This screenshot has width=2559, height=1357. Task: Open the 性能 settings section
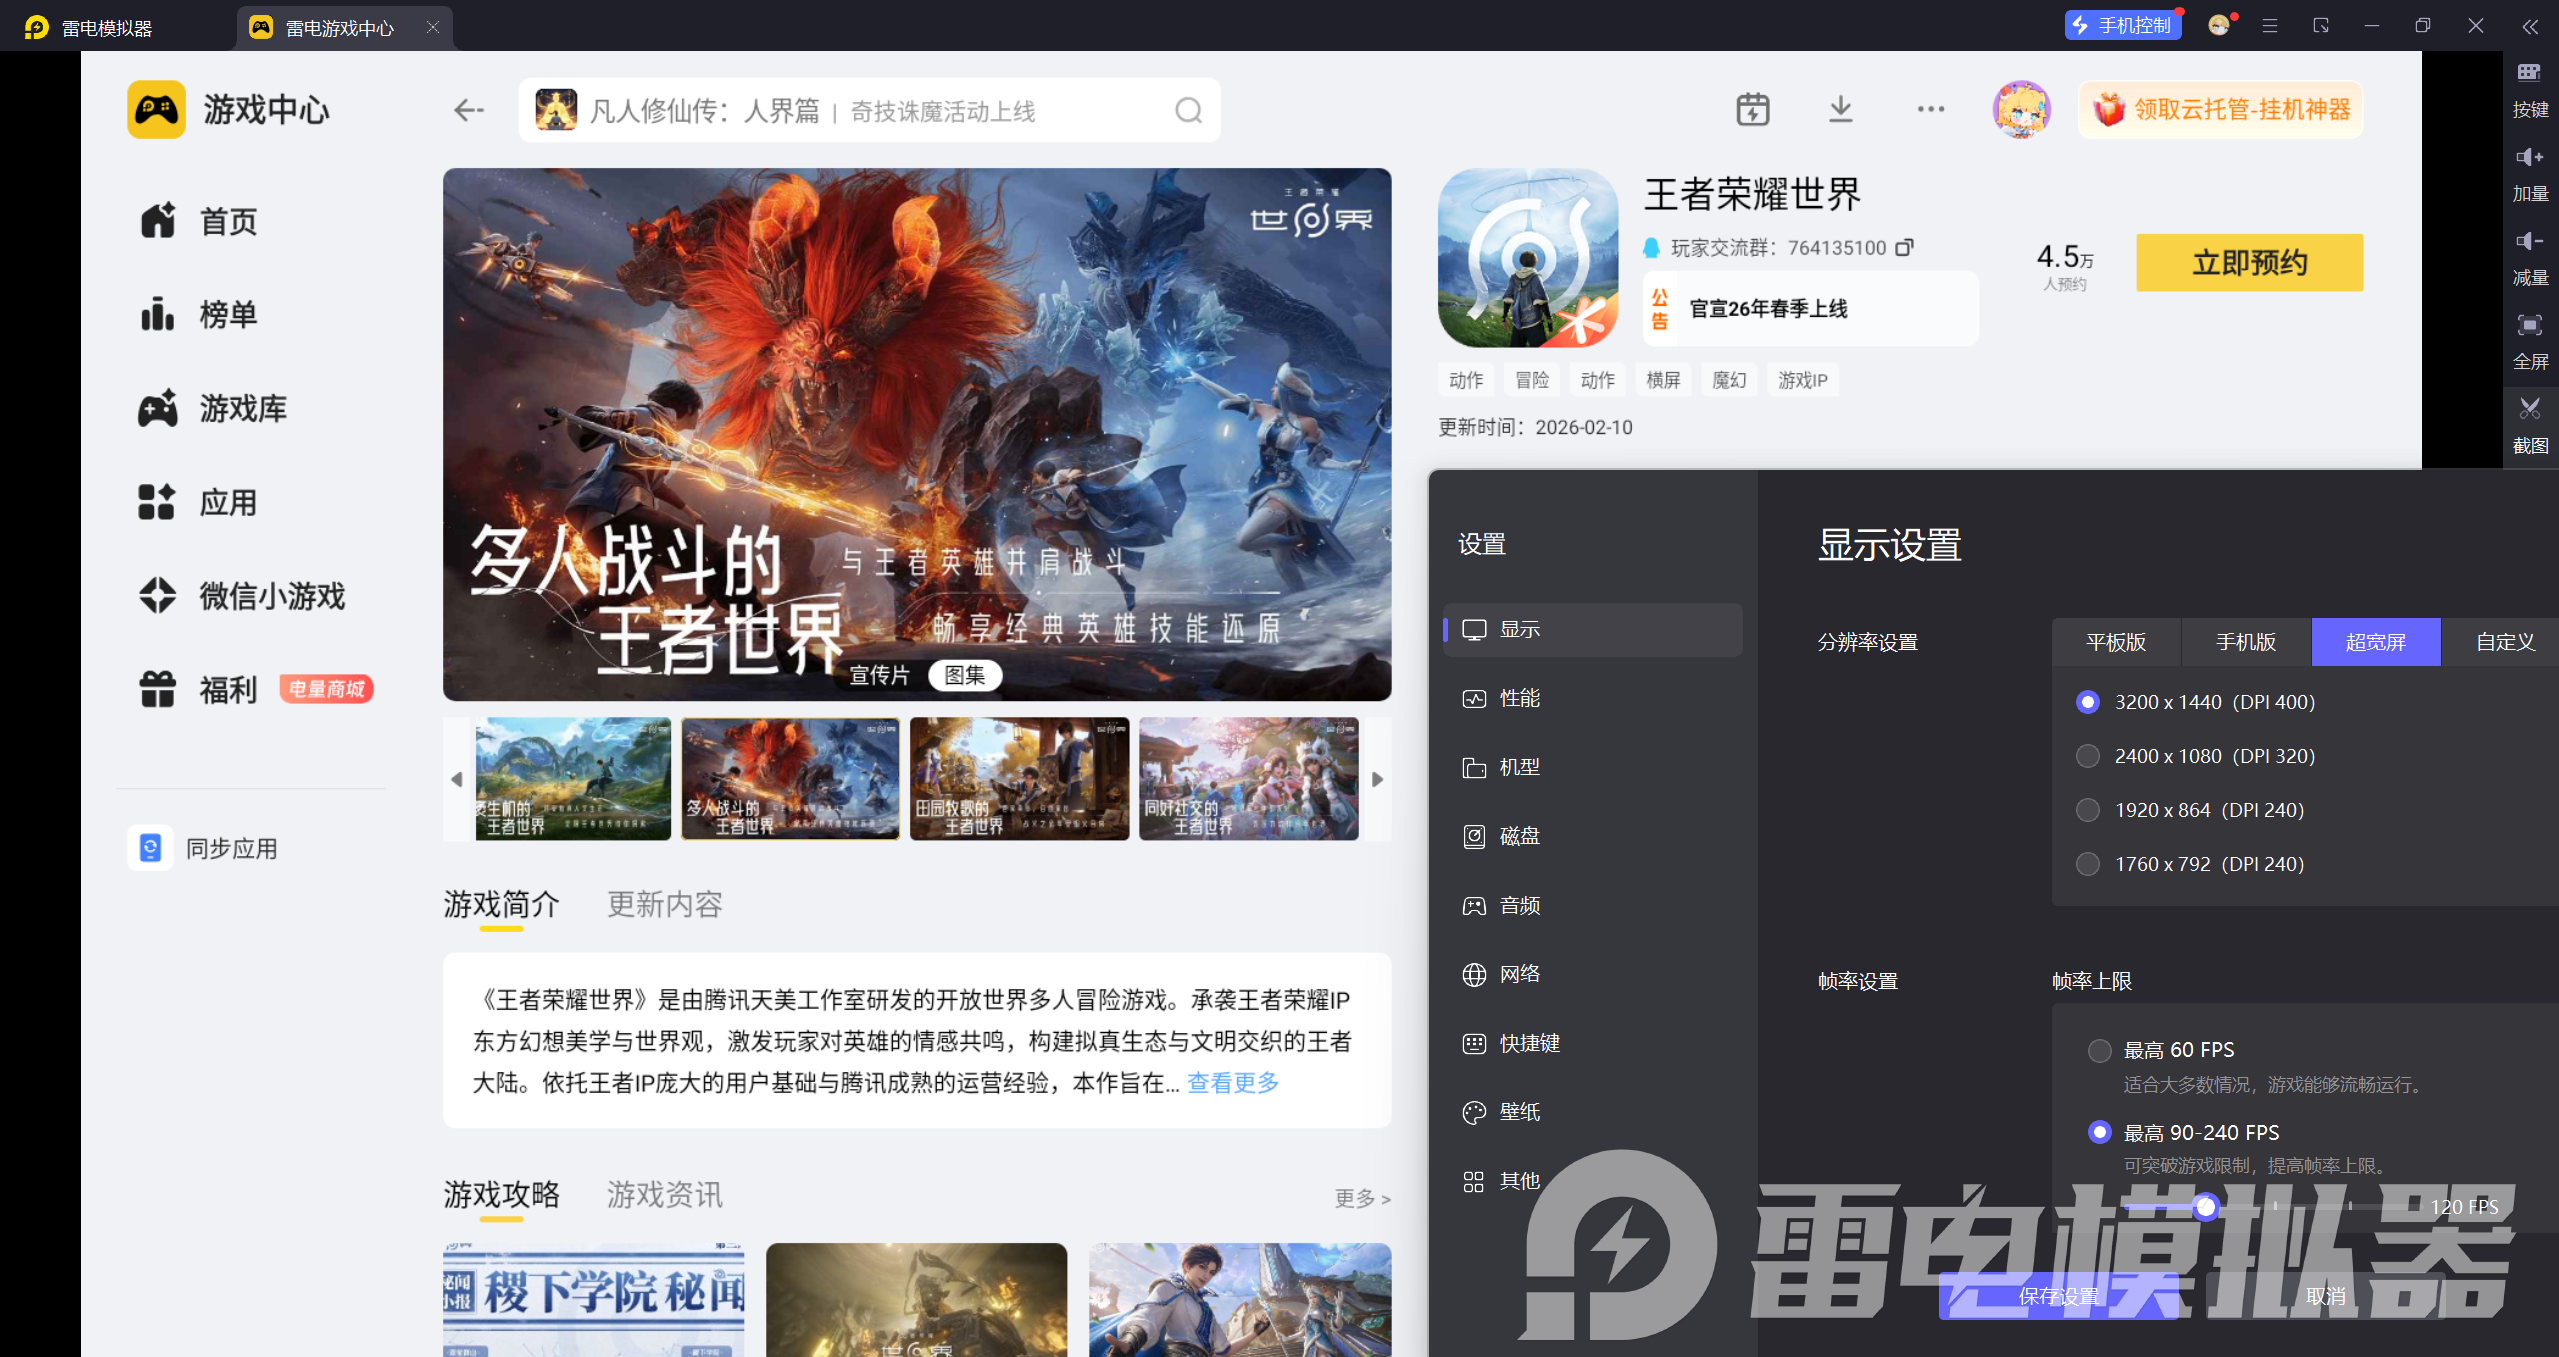[1520, 698]
